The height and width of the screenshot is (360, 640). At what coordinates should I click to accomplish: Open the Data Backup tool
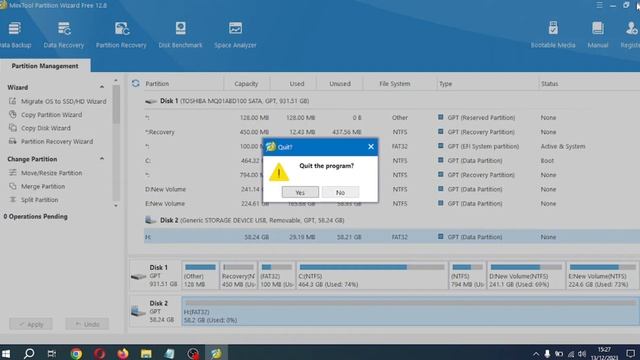point(15,35)
